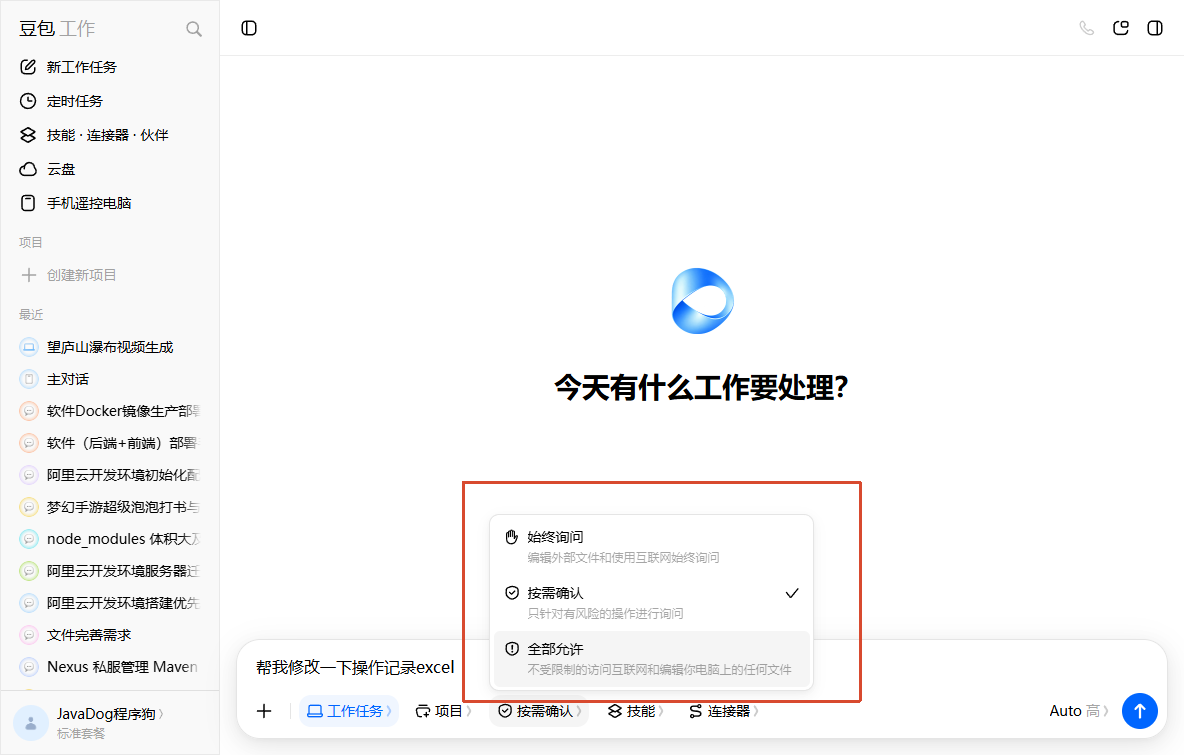Click the plus icon beside 创建新项目
The image size is (1184, 755).
tap(29, 275)
